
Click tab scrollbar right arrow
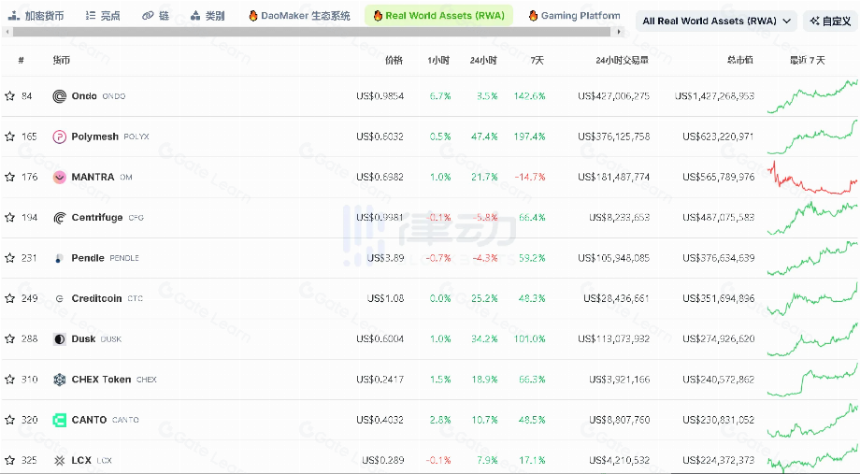(619, 32)
